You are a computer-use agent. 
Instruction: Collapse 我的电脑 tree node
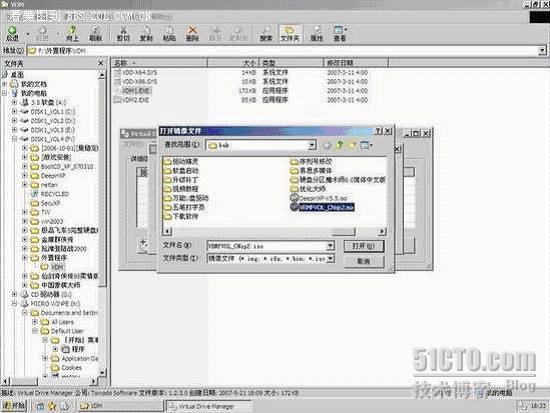click(5, 93)
